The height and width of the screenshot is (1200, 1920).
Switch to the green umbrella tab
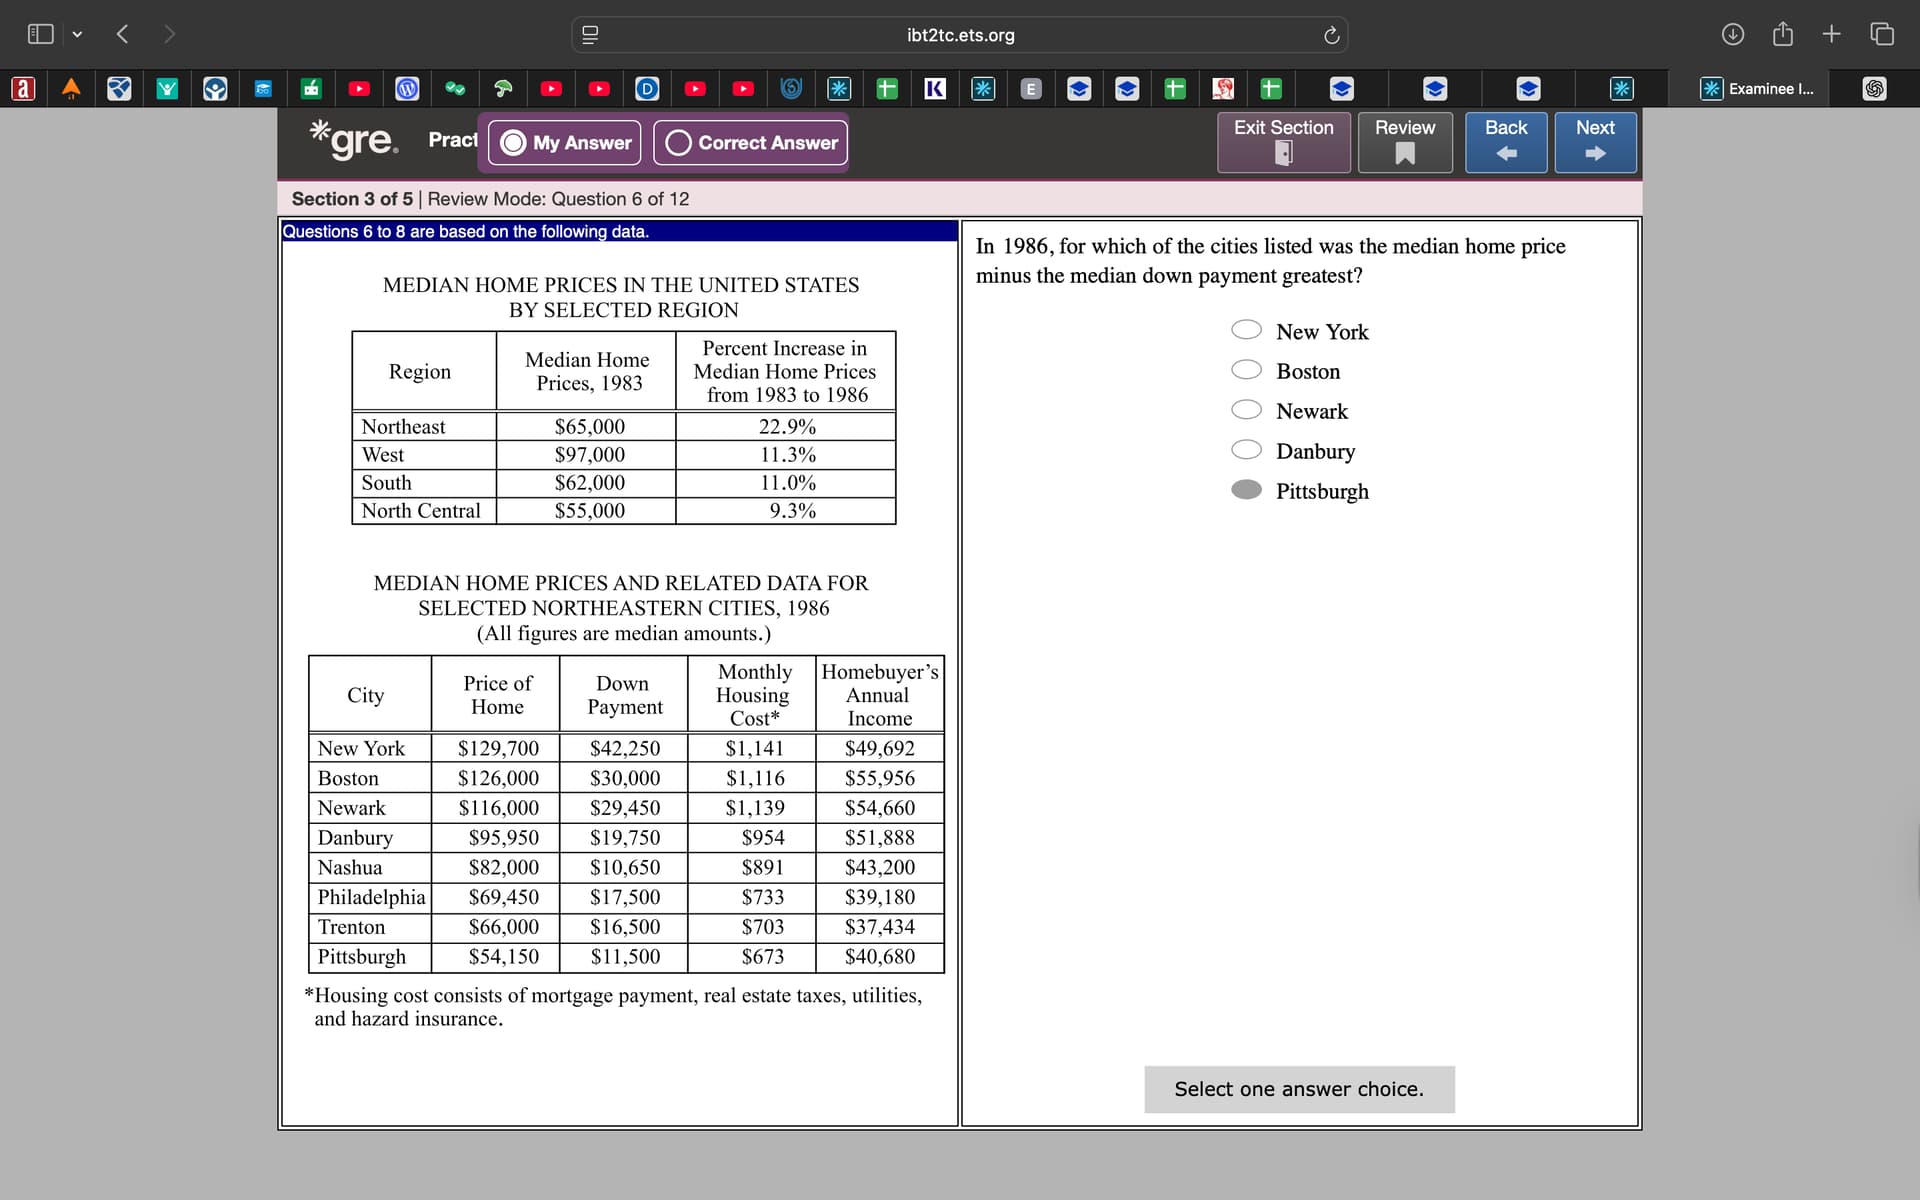[503, 89]
